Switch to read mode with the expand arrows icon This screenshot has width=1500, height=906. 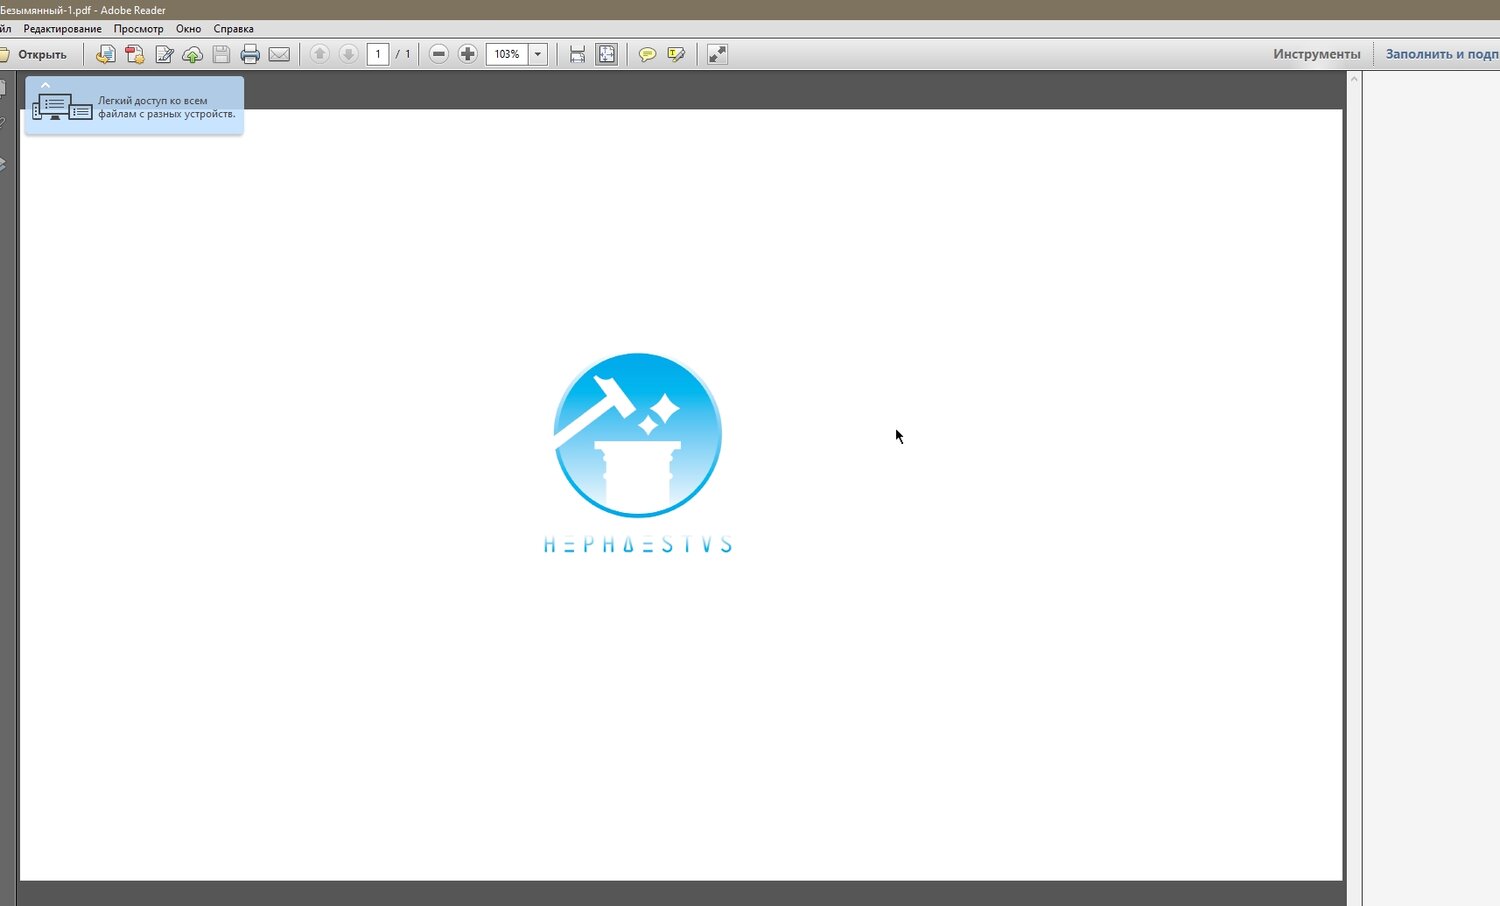click(717, 54)
